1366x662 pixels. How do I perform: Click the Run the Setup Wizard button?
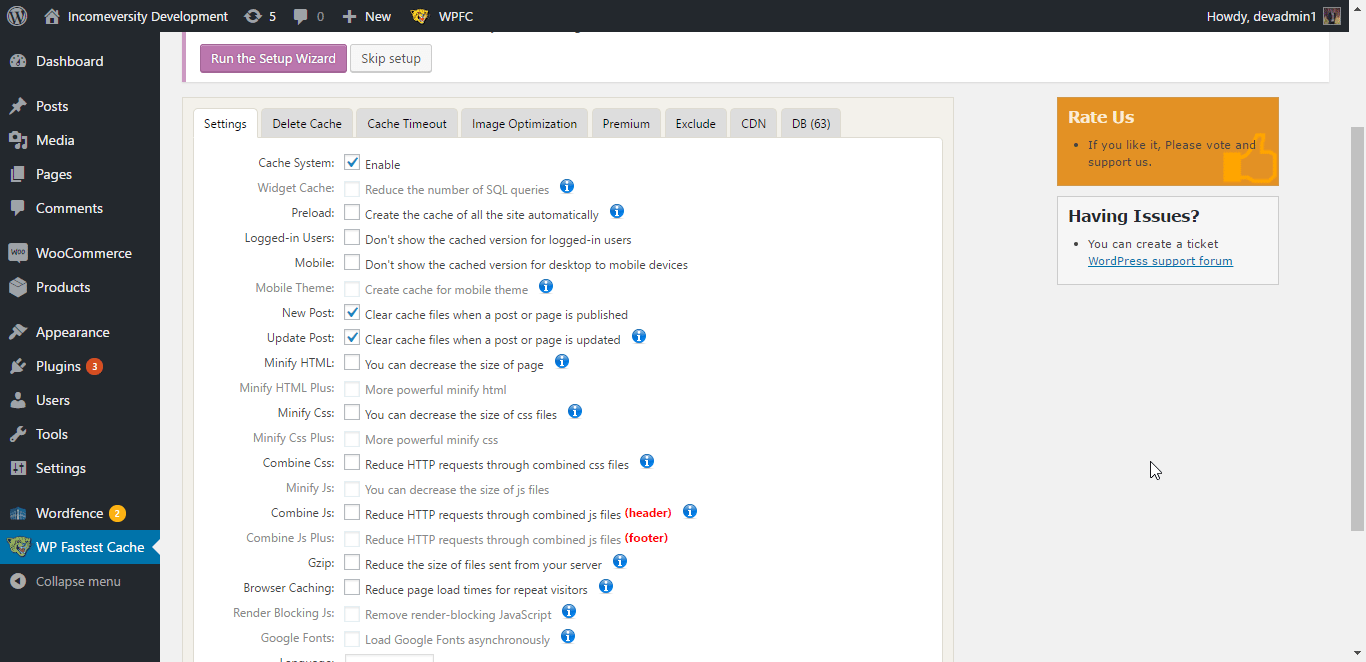click(x=273, y=59)
